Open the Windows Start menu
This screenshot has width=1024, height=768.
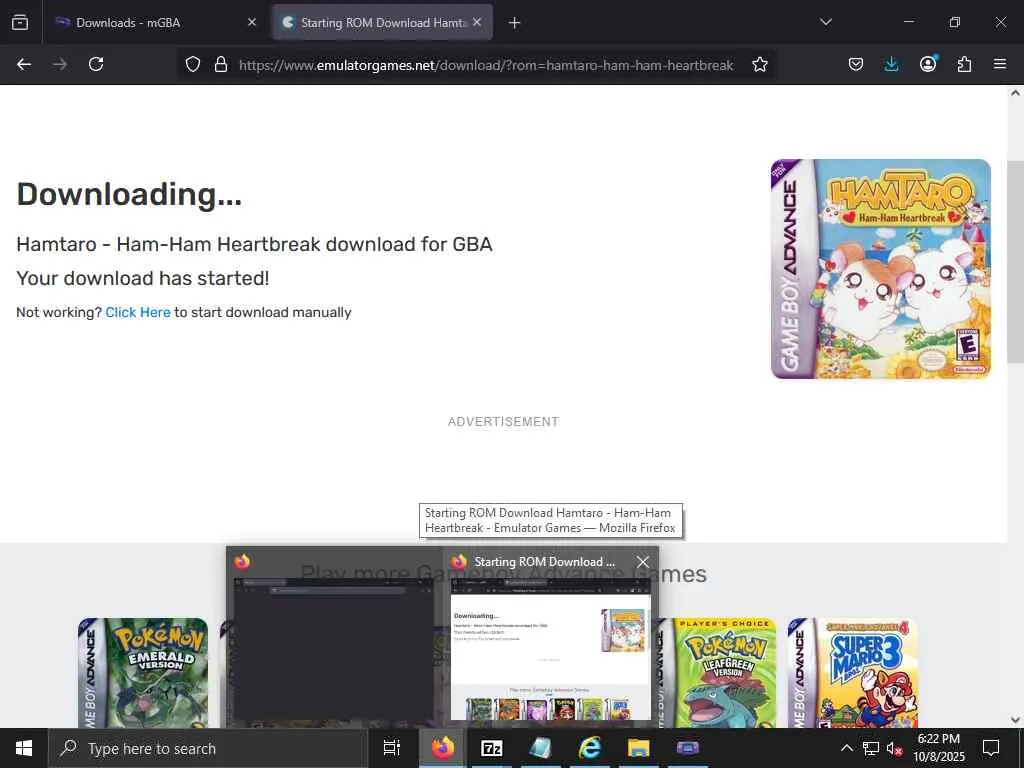tap(24, 748)
